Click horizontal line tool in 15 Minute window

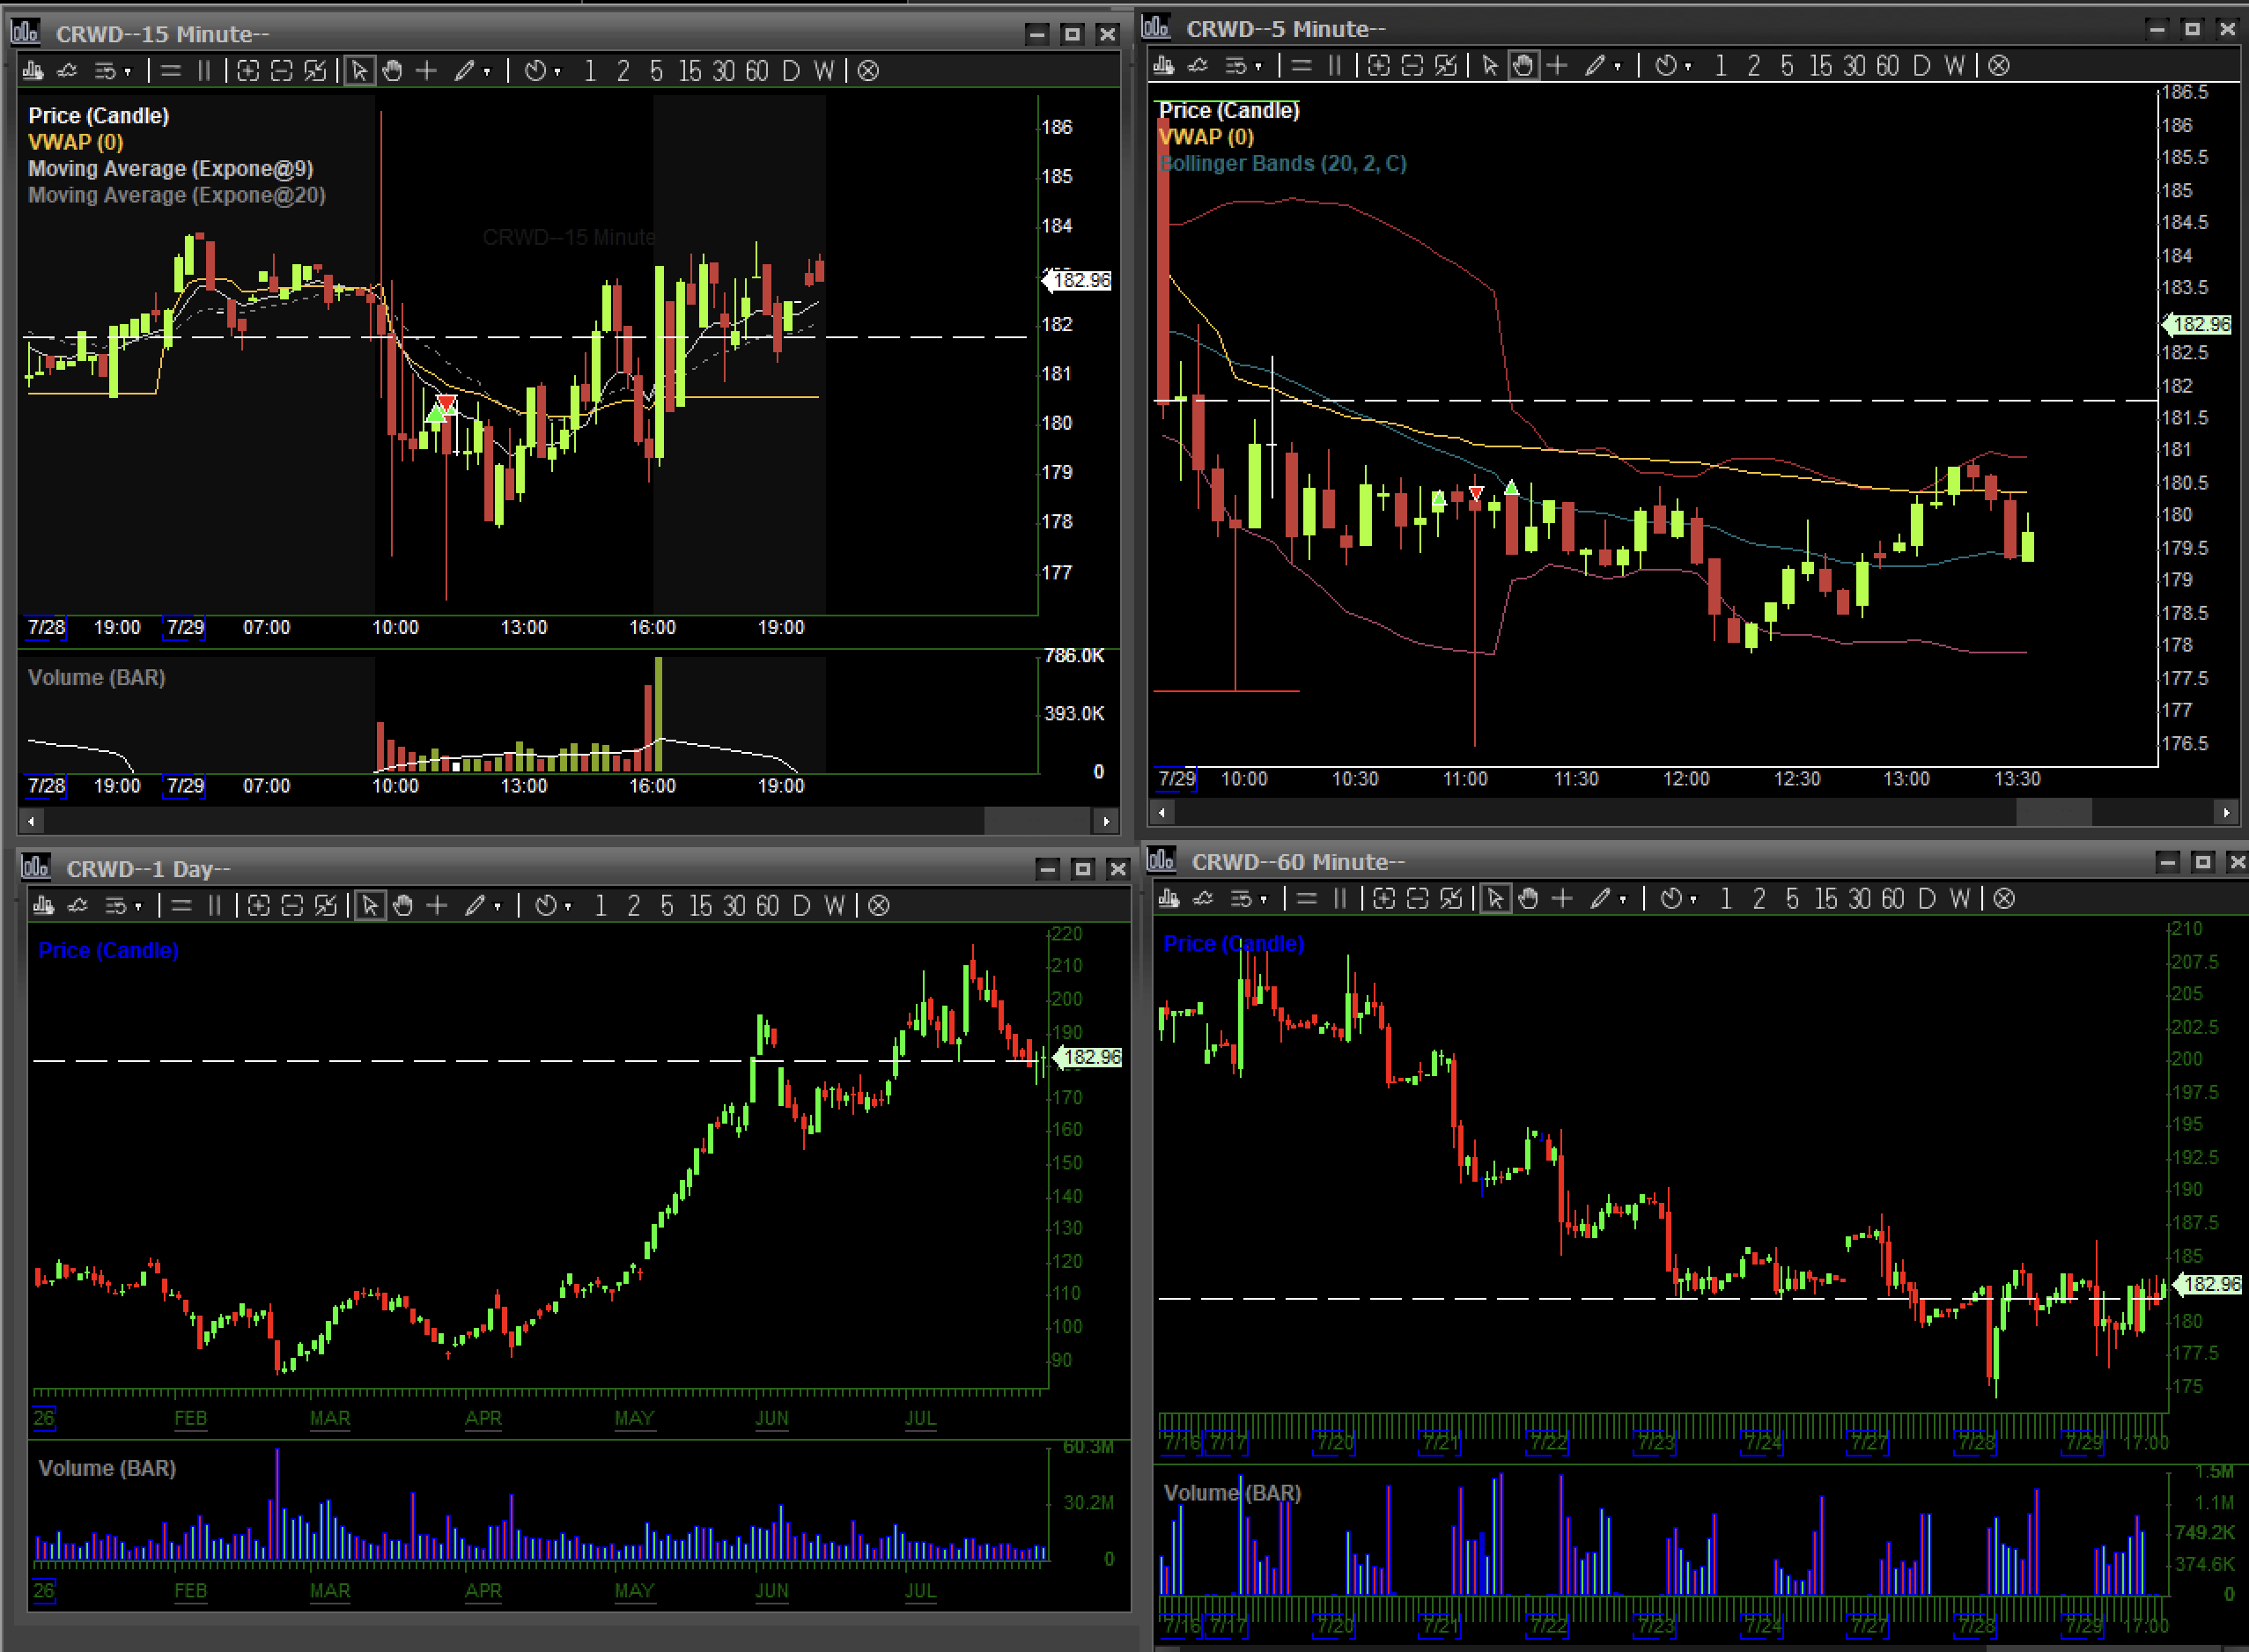(171, 71)
